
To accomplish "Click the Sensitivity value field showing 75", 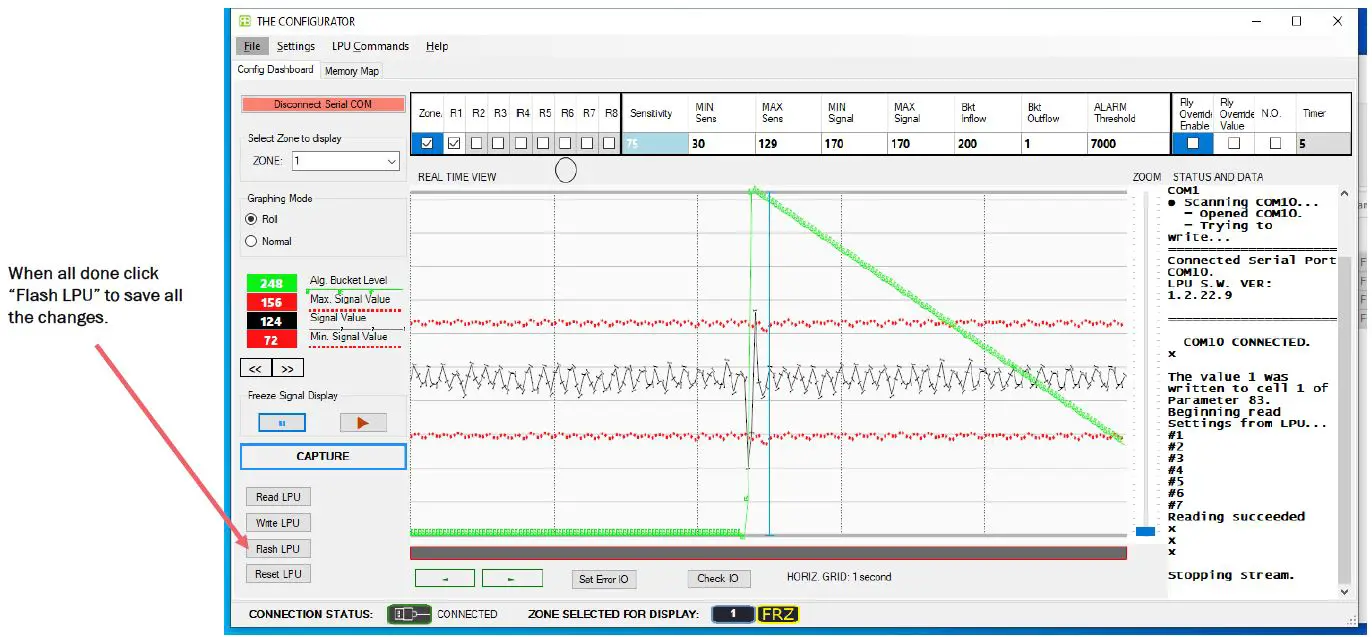I will point(652,143).
